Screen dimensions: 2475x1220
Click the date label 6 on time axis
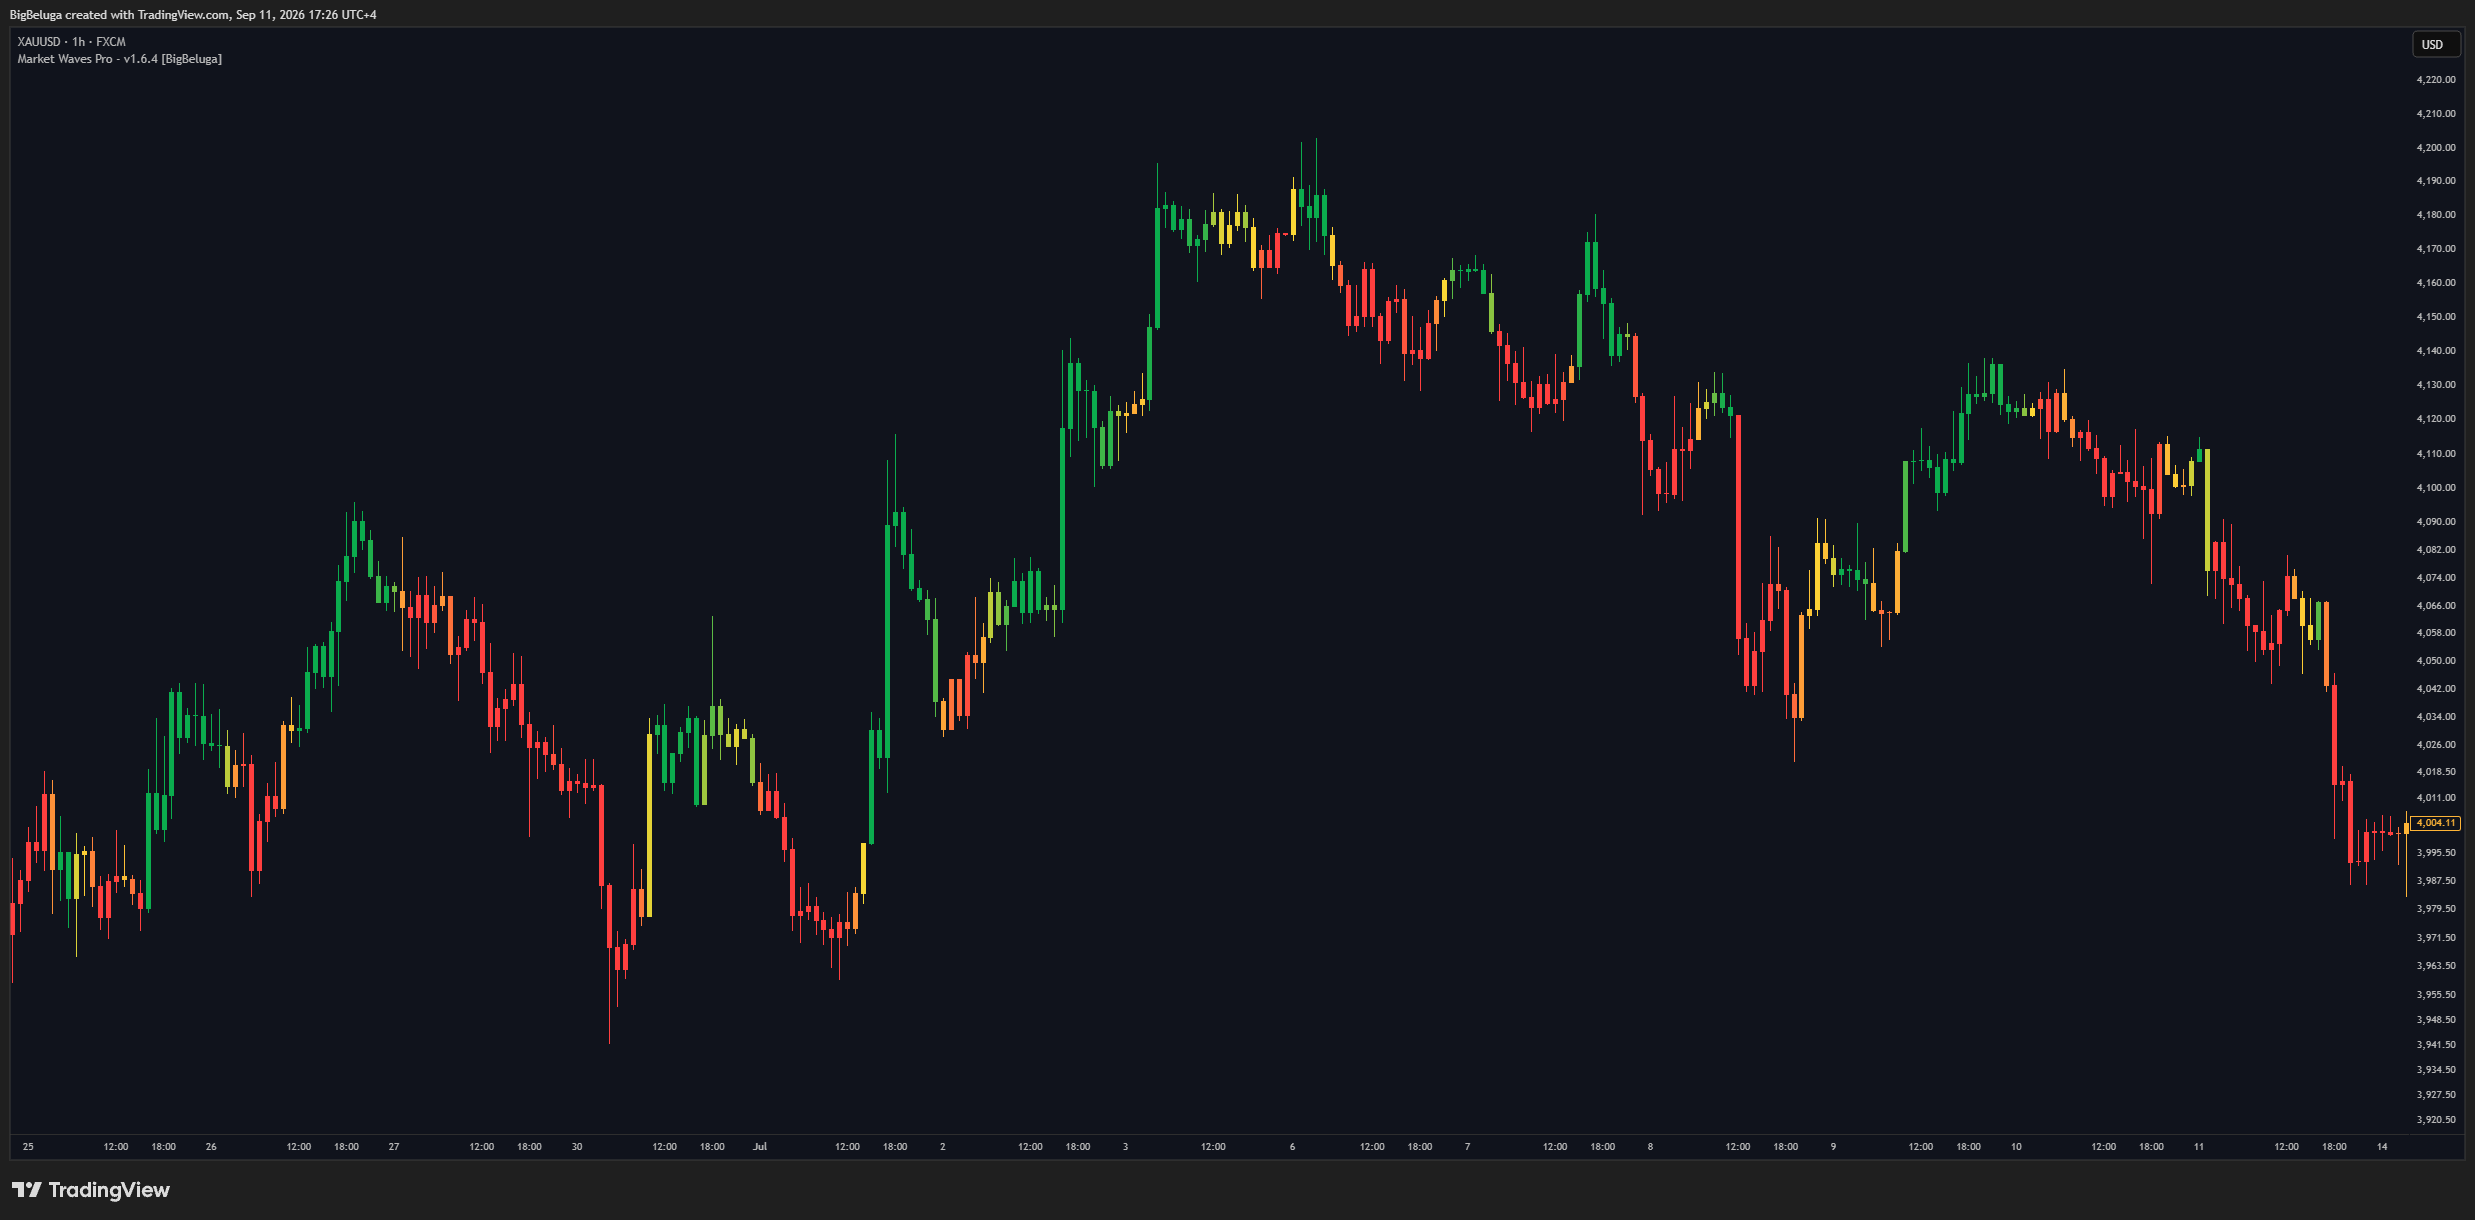[x=1292, y=1147]
